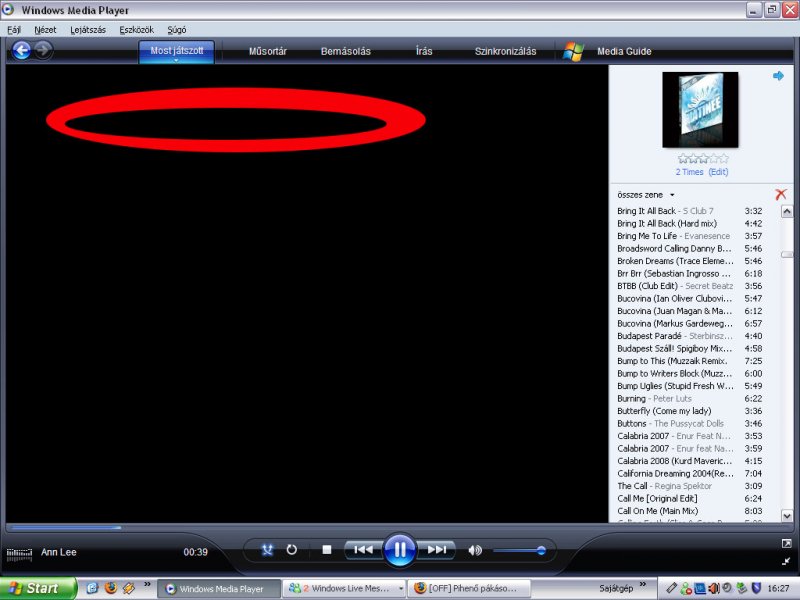
Task: Set the star rating under album art
Action: pyautogui.click(x=703, y=159)
